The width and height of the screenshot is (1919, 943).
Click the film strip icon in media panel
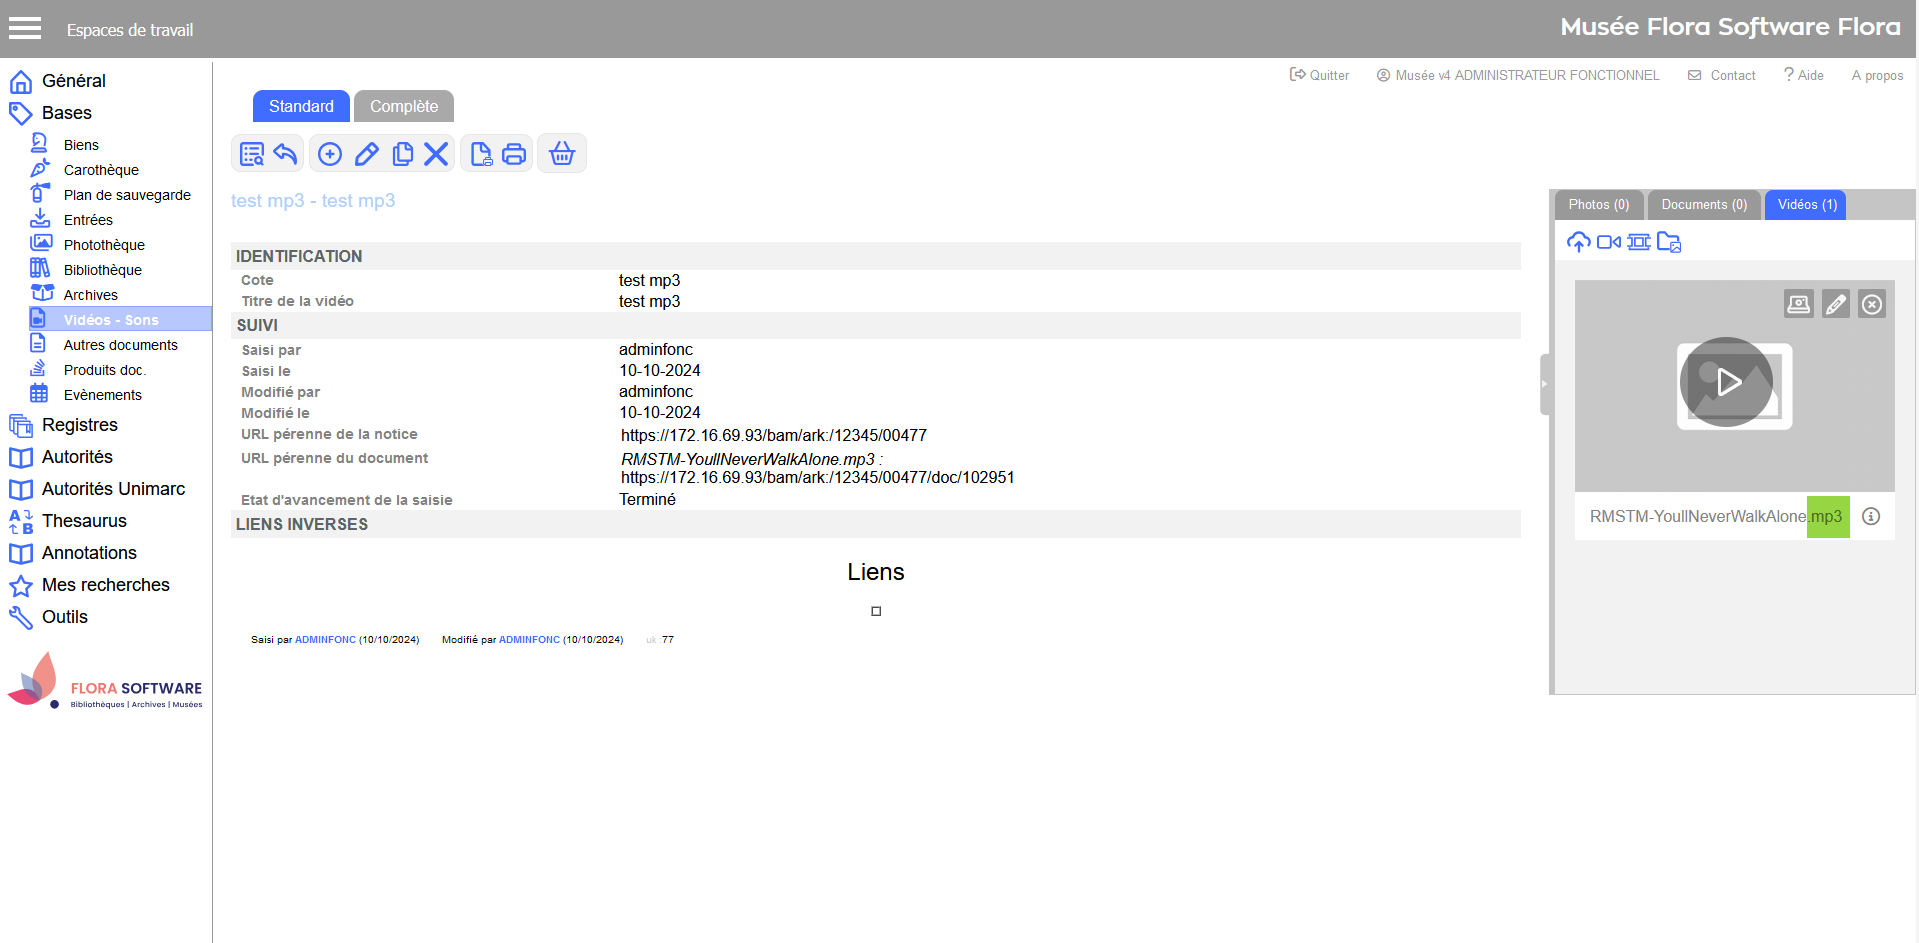[1639, 242]
